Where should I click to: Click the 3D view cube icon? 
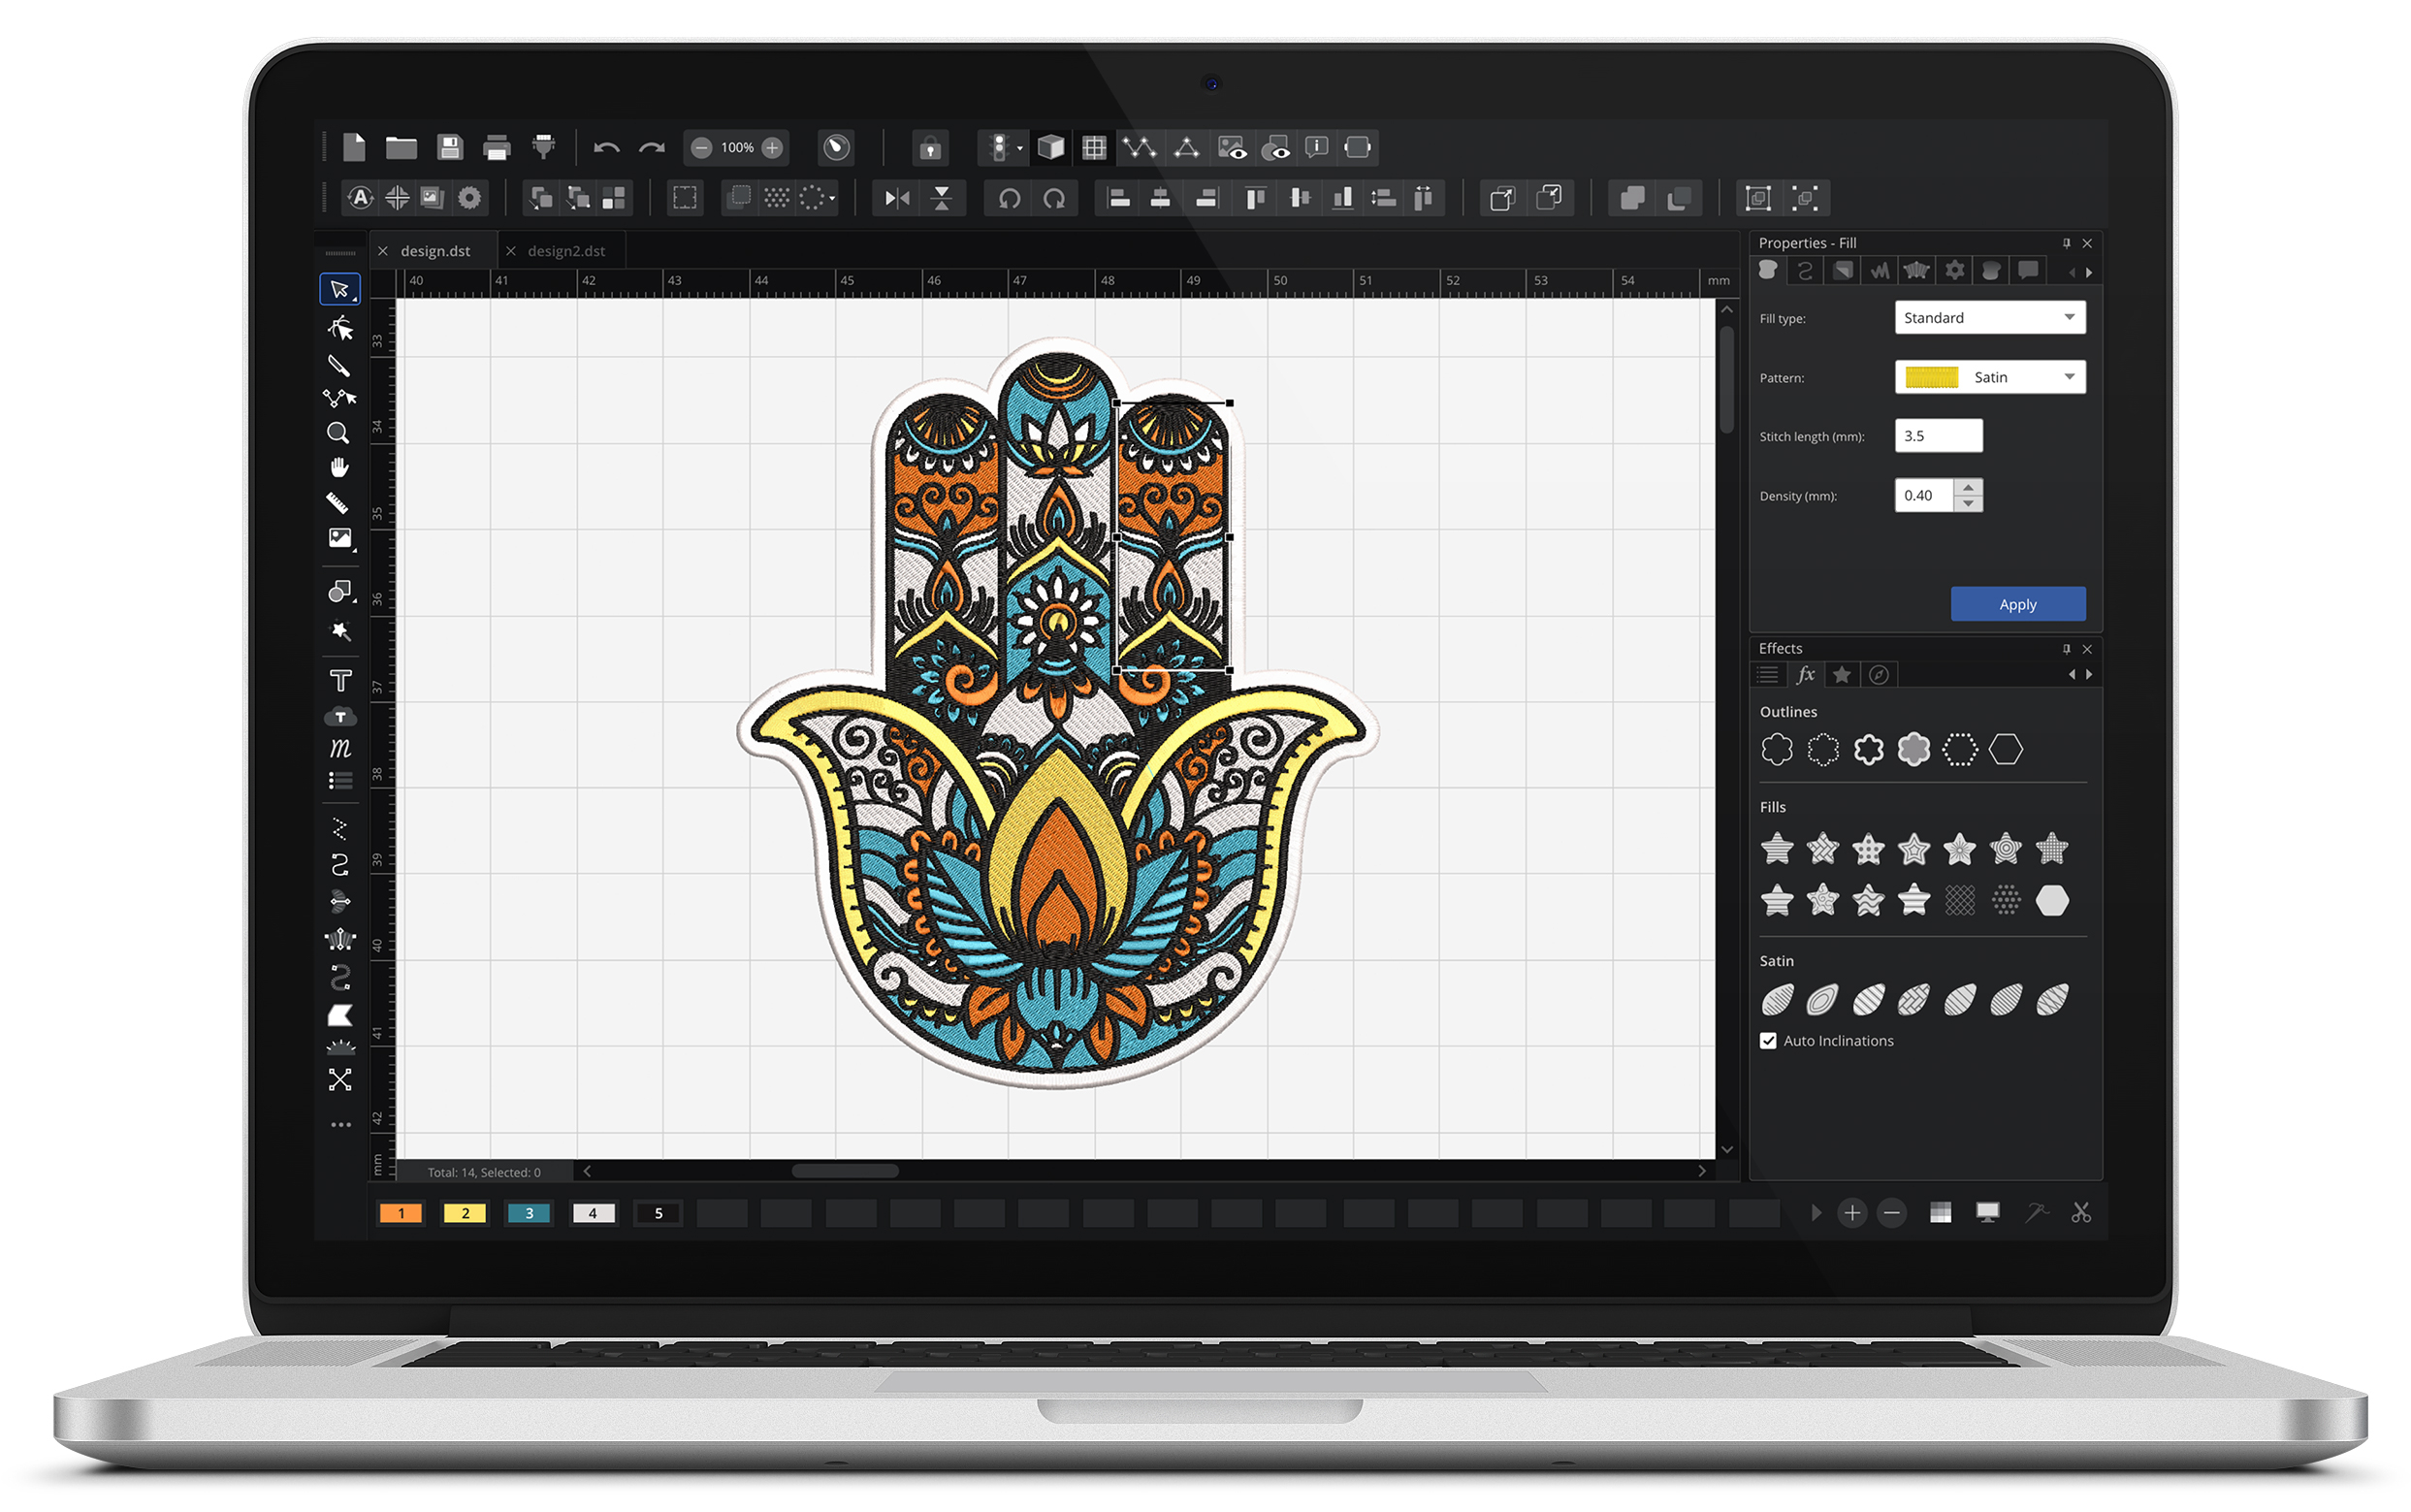coord(1050,148)
